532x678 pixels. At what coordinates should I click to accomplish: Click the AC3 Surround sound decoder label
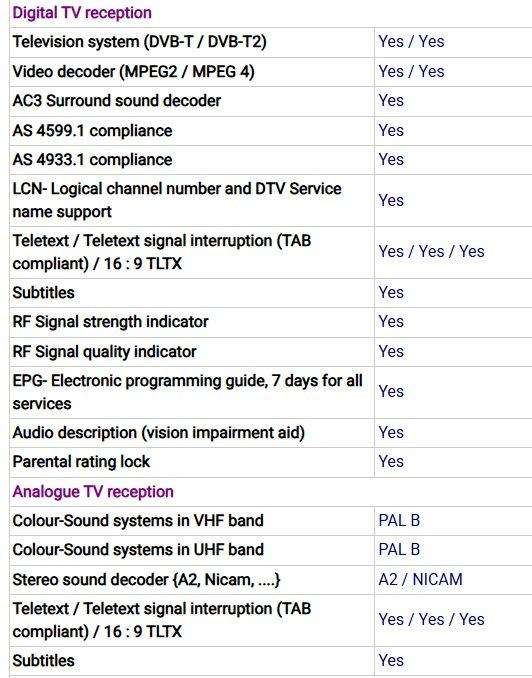pos(117,101)
